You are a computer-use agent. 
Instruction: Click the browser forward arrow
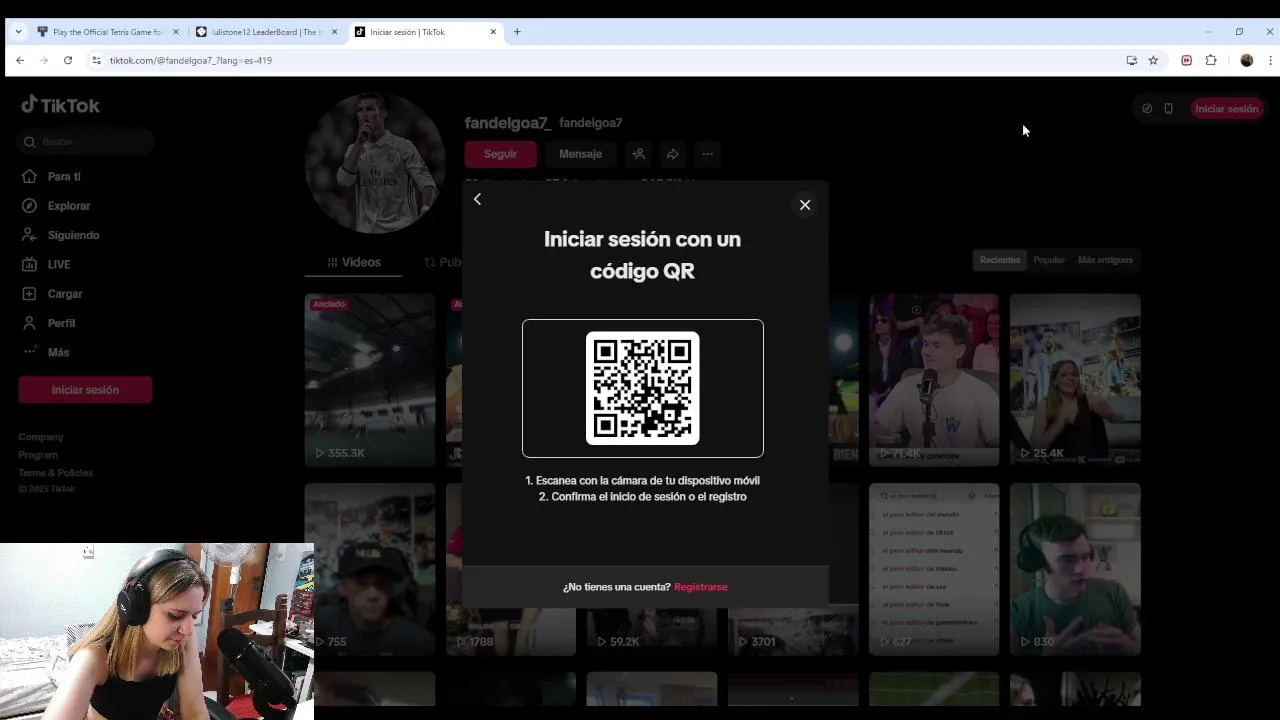(44, 60)
